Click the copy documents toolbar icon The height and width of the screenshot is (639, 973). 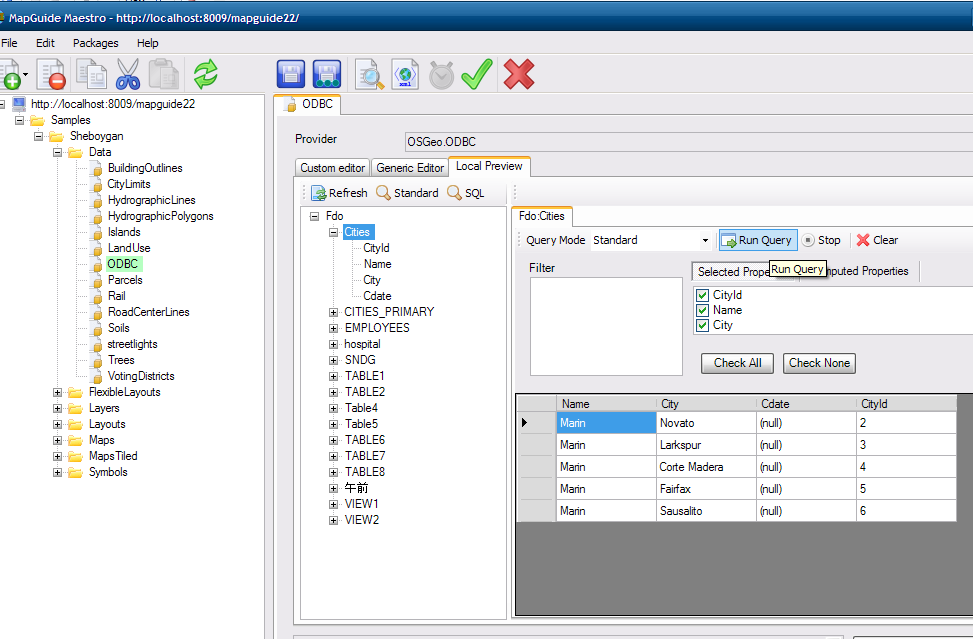pos(91,74)
